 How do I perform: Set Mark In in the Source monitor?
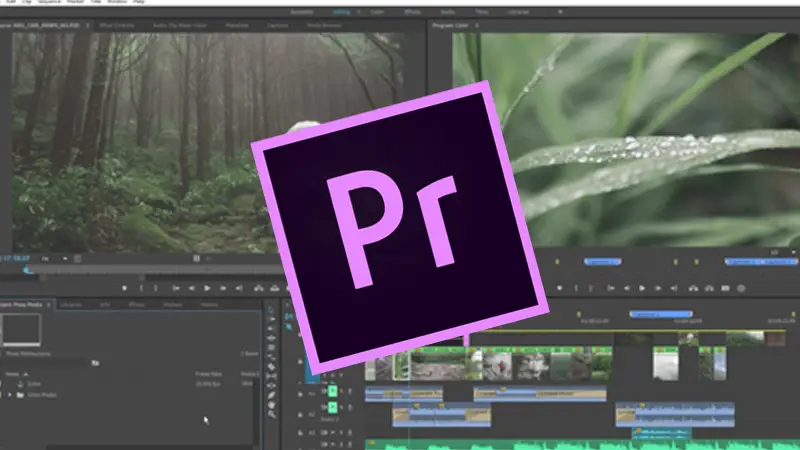coord(141,288)
